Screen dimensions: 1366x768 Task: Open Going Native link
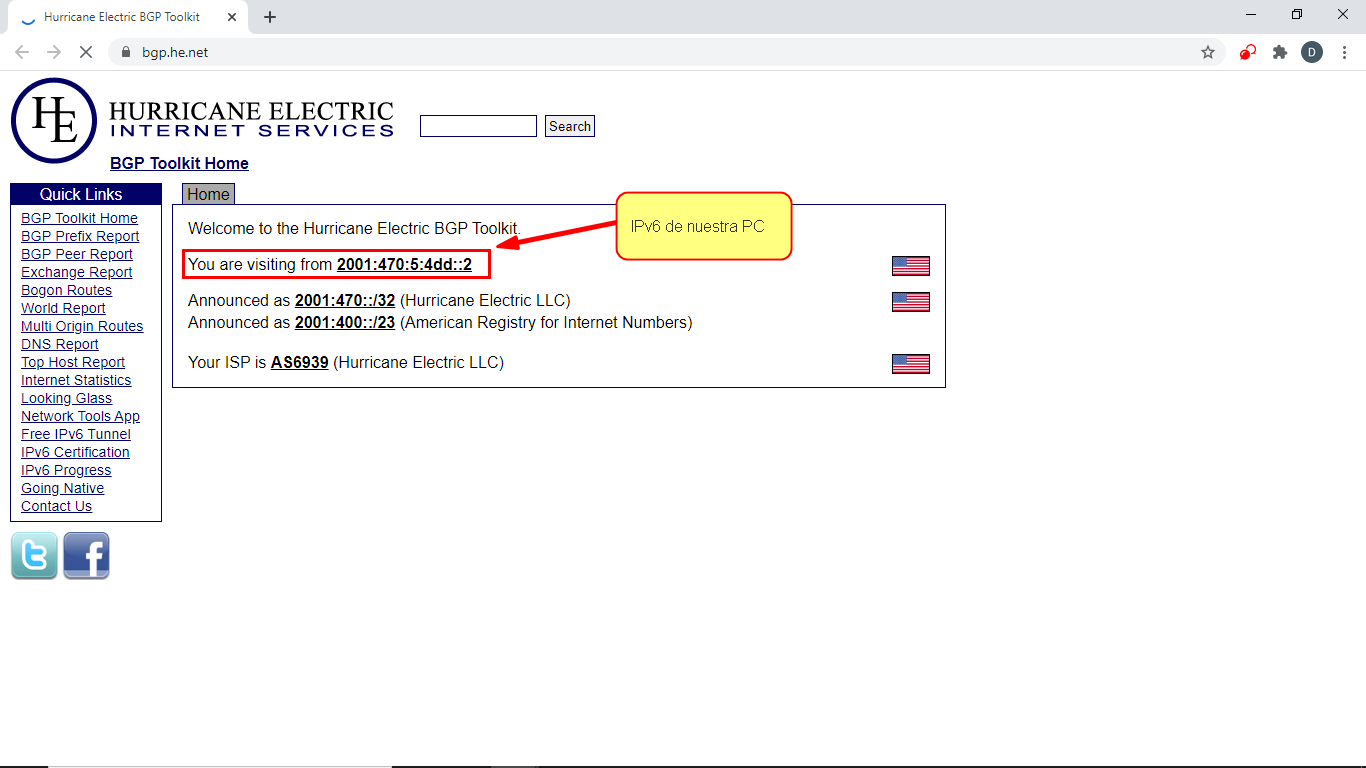(x=62, y=488)
